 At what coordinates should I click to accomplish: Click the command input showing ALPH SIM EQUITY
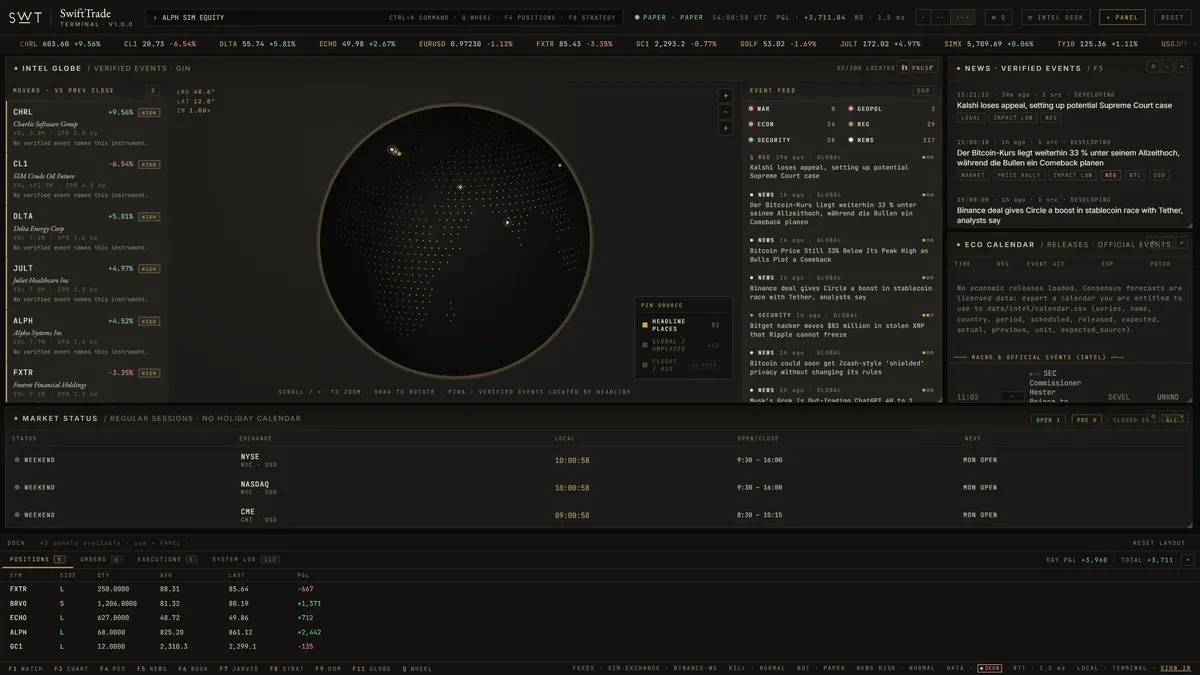[382, 17]
